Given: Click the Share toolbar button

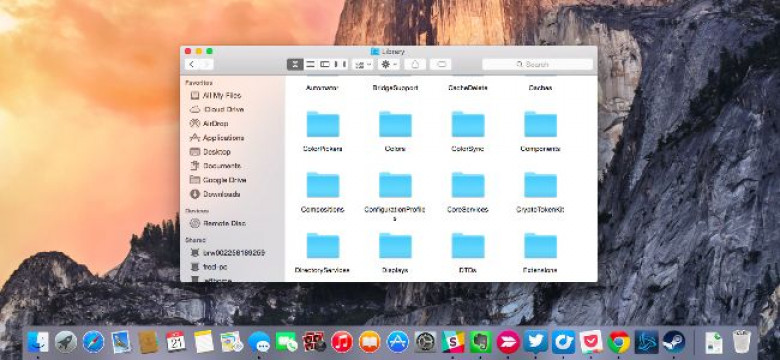Looking at the screenshot, I should point(415,64).
